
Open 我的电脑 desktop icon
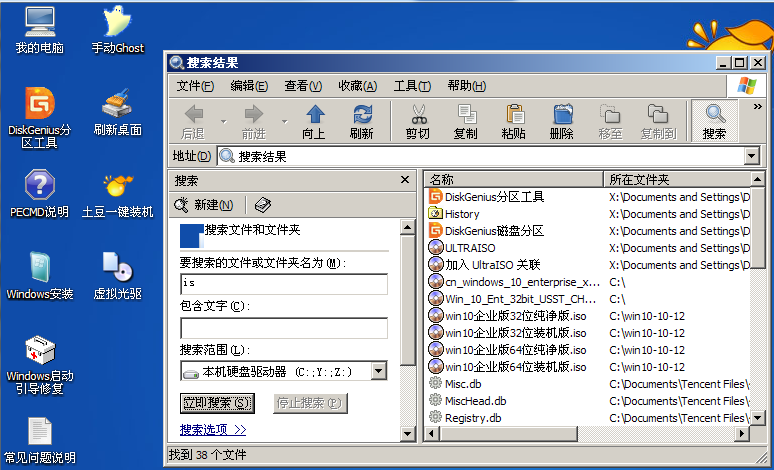click(x=39, y=30)
